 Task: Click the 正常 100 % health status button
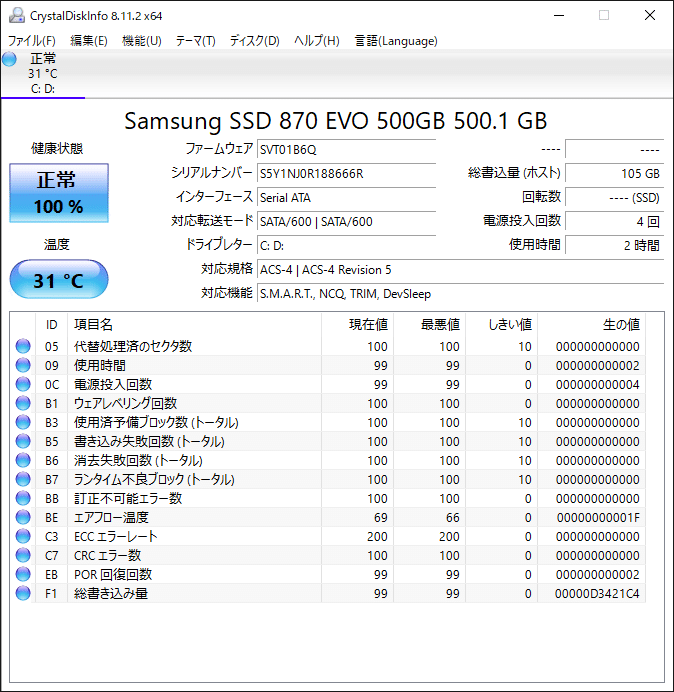tap(59, 193)
